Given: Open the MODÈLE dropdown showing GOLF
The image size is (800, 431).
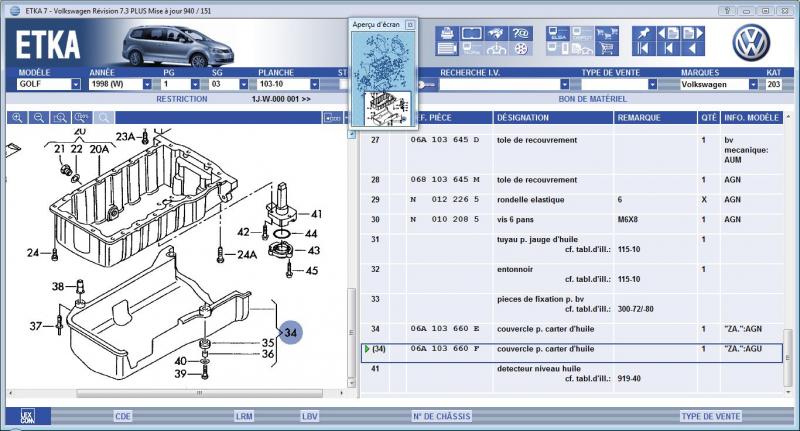Looking at the screenshot, I should [76, 84].
